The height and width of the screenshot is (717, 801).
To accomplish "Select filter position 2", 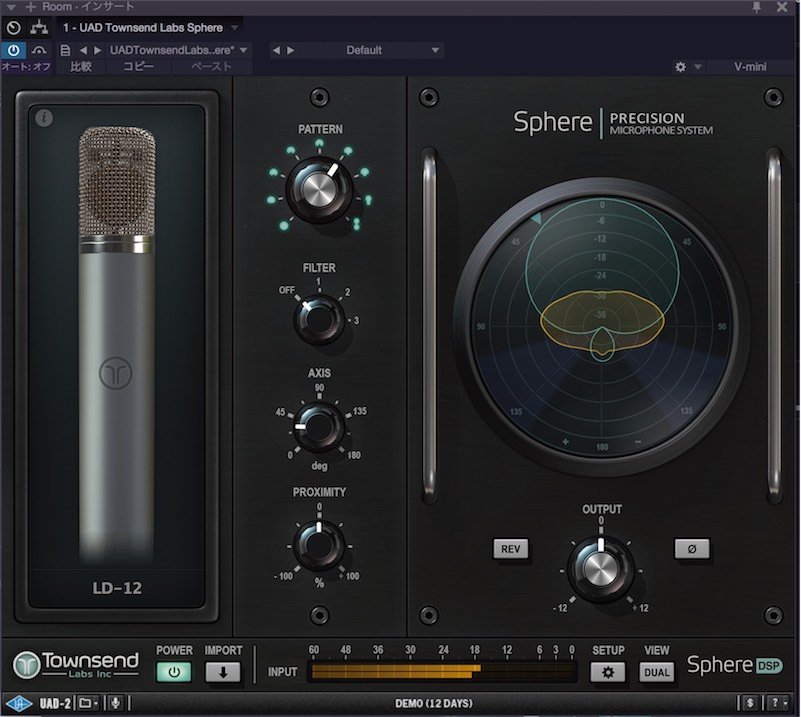I will click(x=348, y=292).
